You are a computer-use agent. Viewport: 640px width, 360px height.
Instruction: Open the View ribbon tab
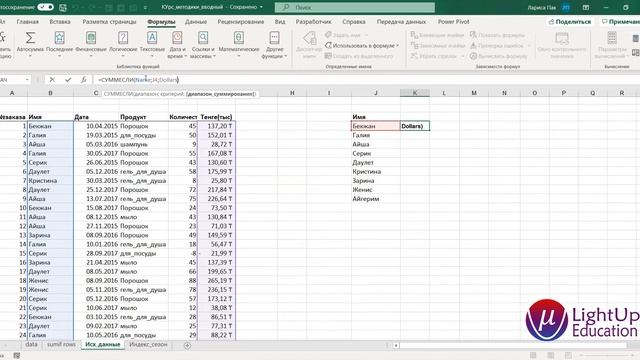click(x=280, y=22)
